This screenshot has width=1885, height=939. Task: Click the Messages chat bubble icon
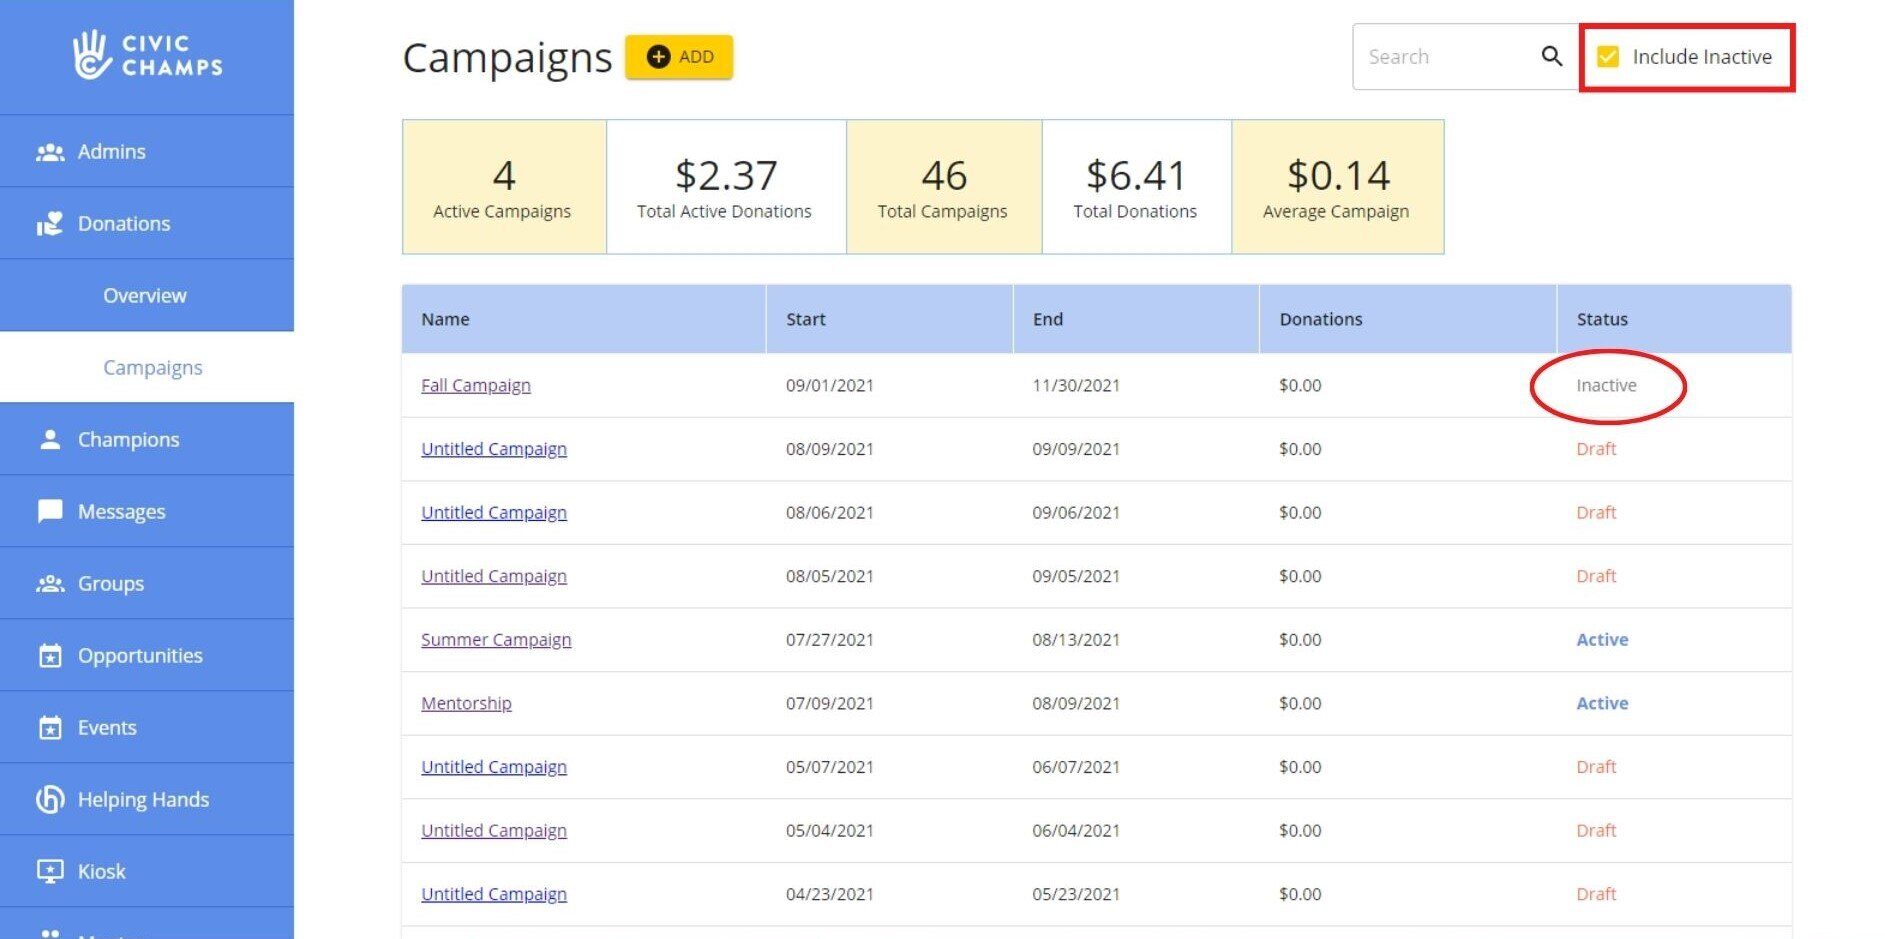pyautogui.click(x=50, y=512)
